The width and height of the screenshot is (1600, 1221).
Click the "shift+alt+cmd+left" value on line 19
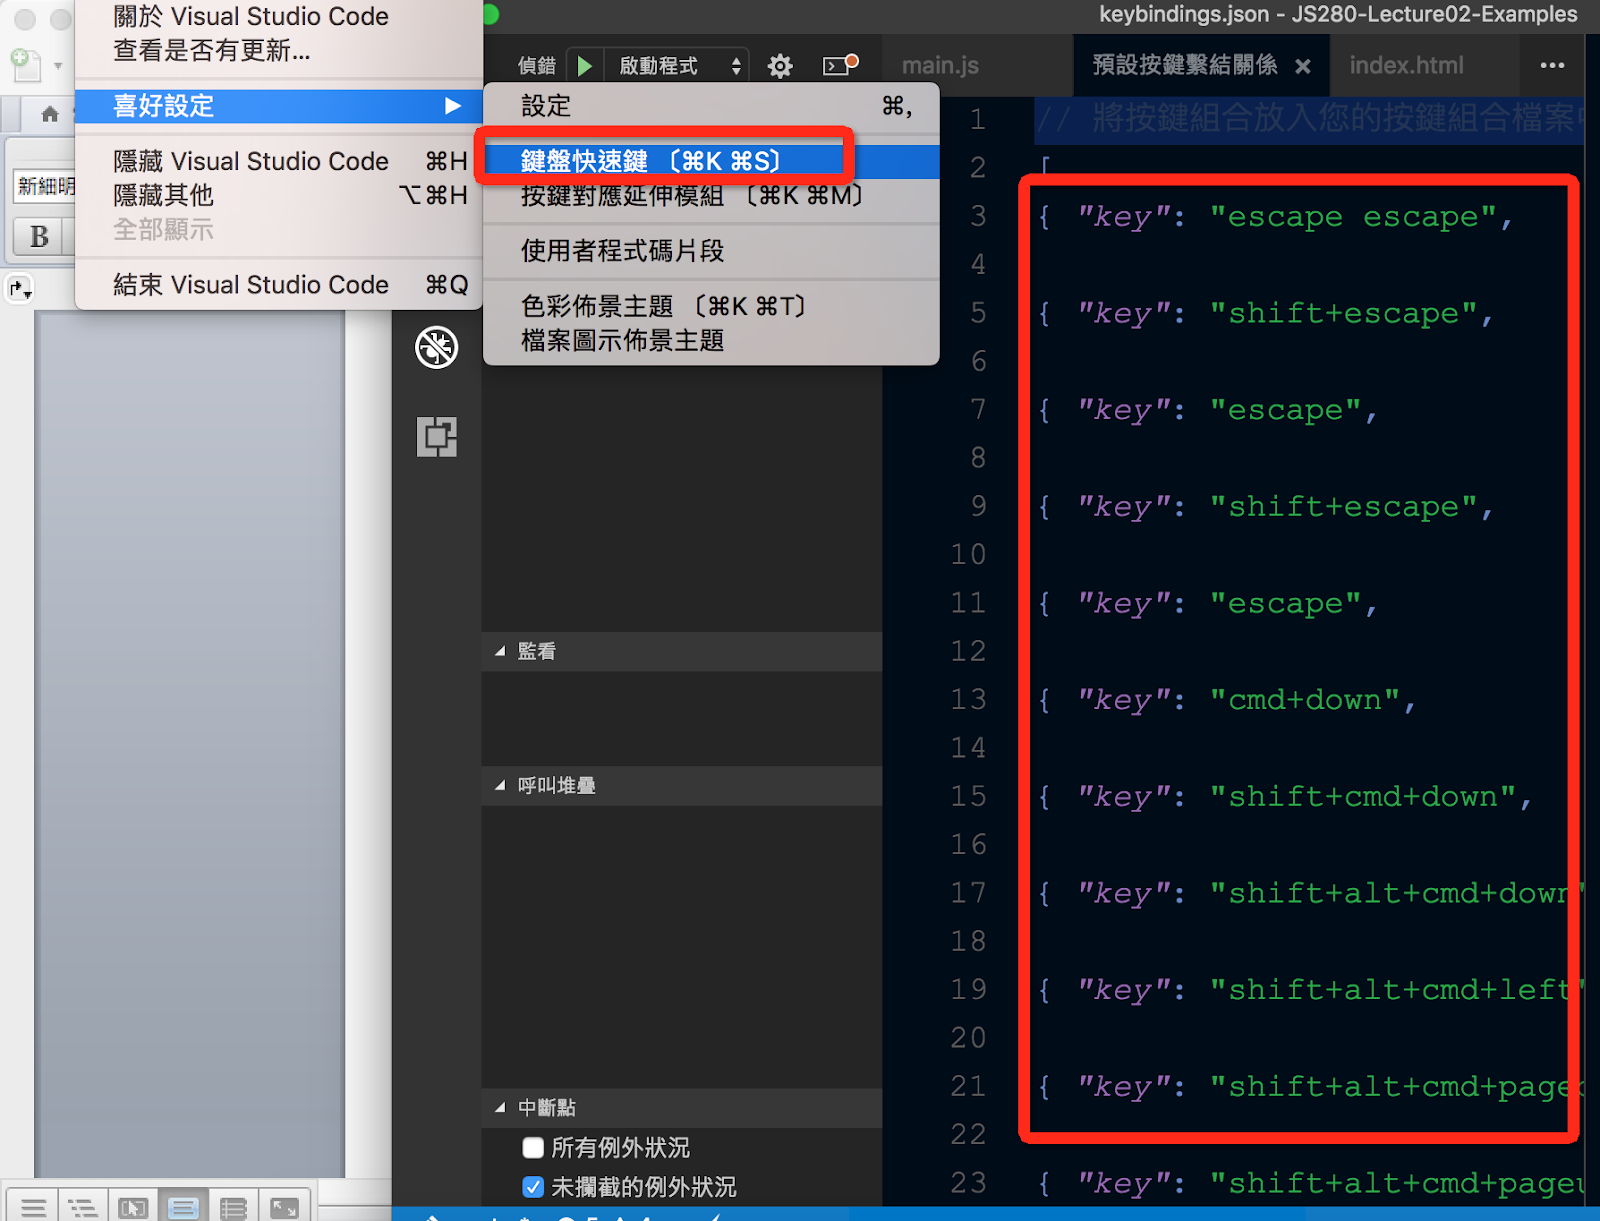coord(1397,990)
